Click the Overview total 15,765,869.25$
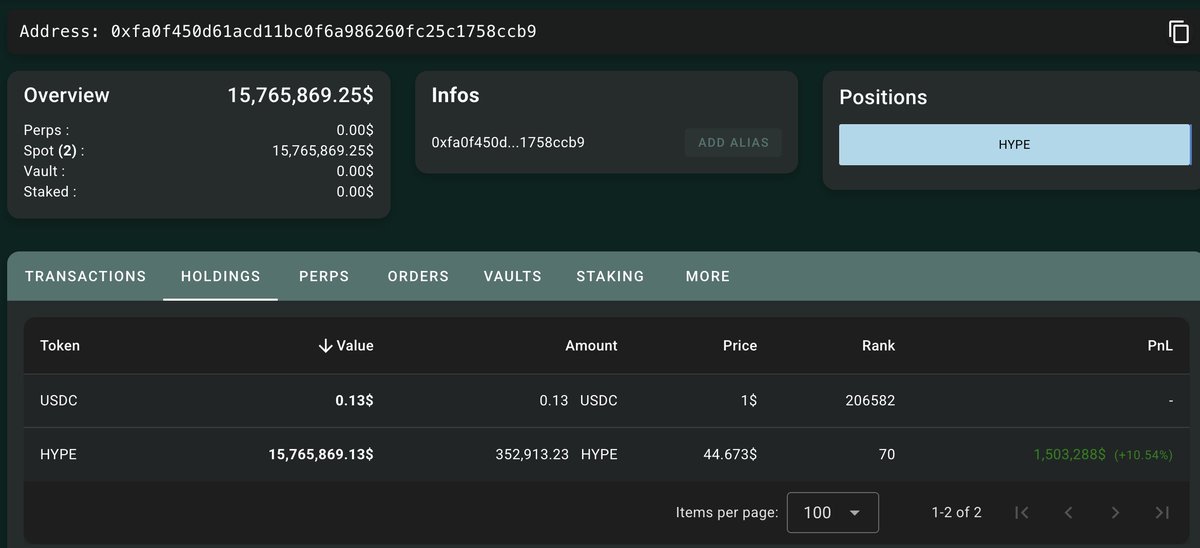Image resolution: width=1200 pixels, height=548 pixels. (301, 96)
